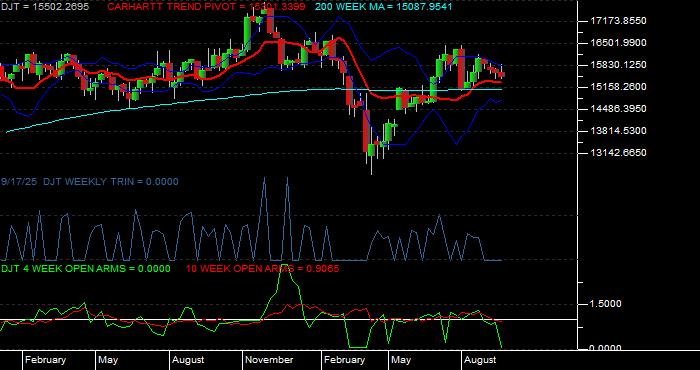The image size is (700, 370).
Task: Click the November timeline marker
Action: click(x=269, y=360)
